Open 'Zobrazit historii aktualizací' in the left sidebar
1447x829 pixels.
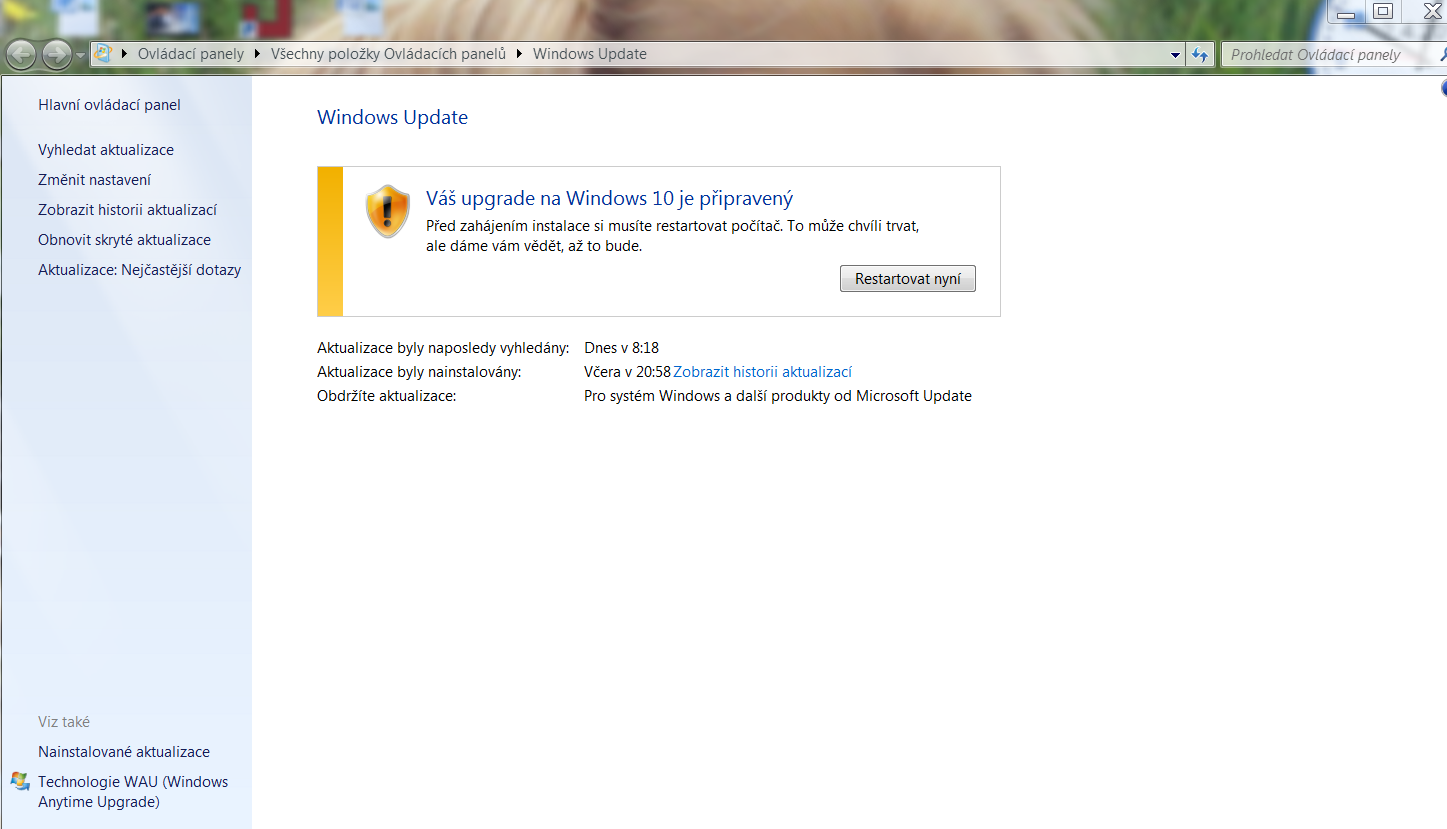click(128, 210)
